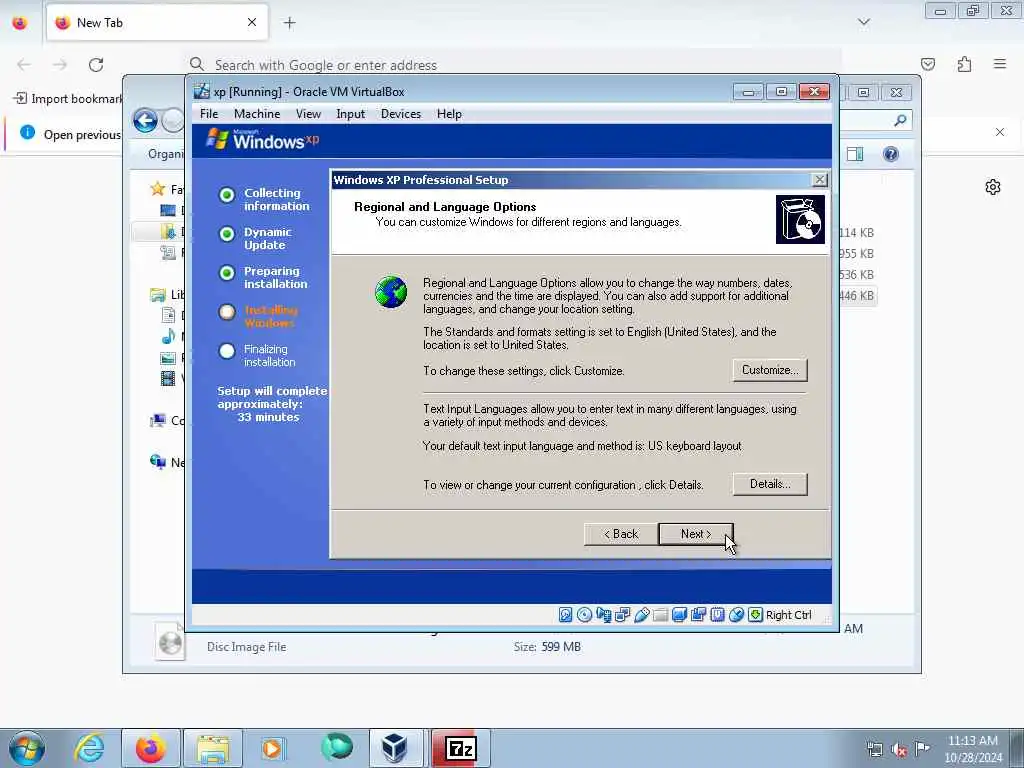Close the Windows XP Professional Setup dialog
The image size is (1024, 768).
[819, 180]
